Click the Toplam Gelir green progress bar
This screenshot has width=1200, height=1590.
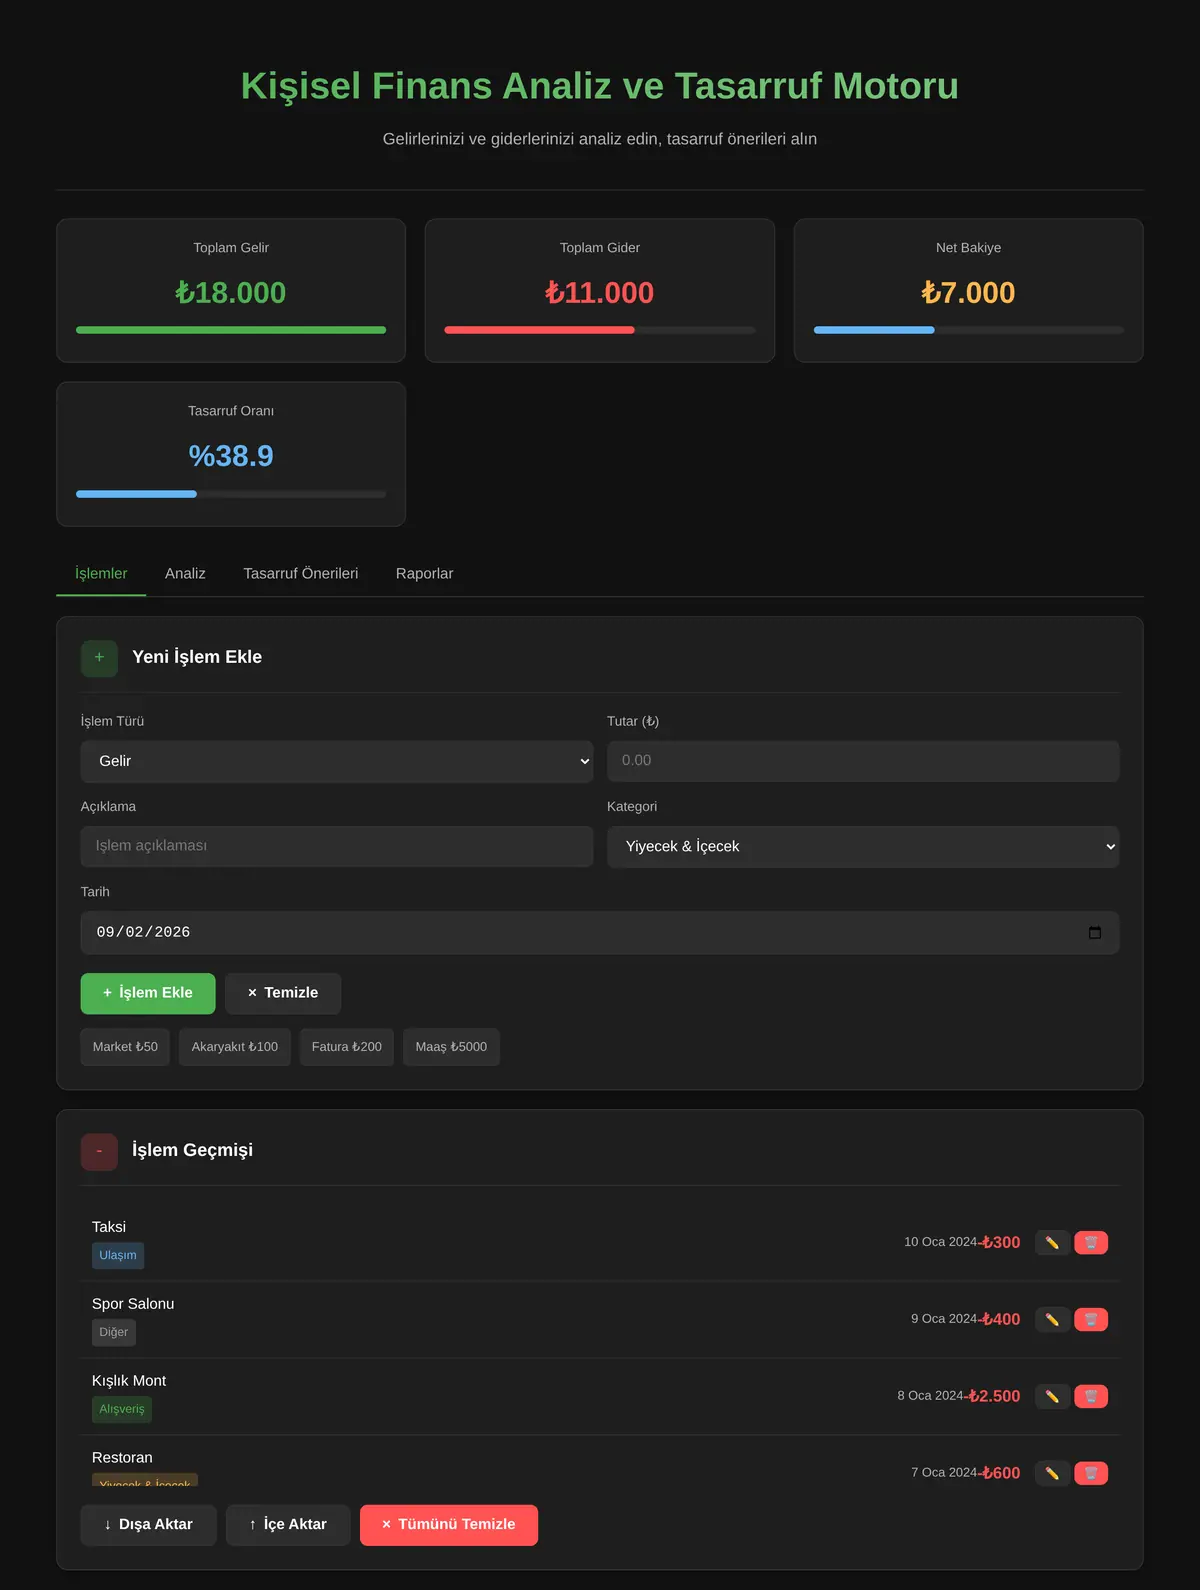click(231, 330)
